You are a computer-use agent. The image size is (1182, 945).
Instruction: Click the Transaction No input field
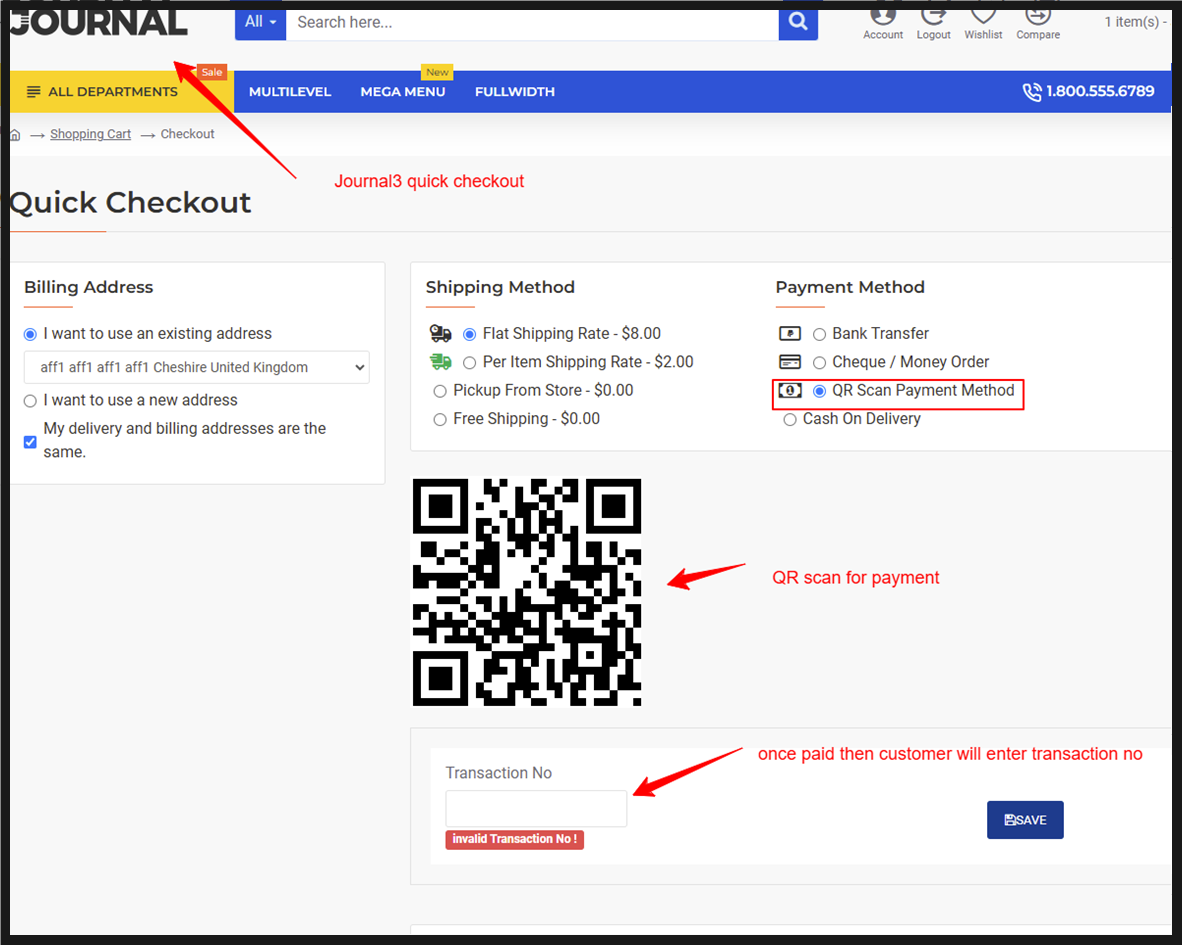coord(536,809)
